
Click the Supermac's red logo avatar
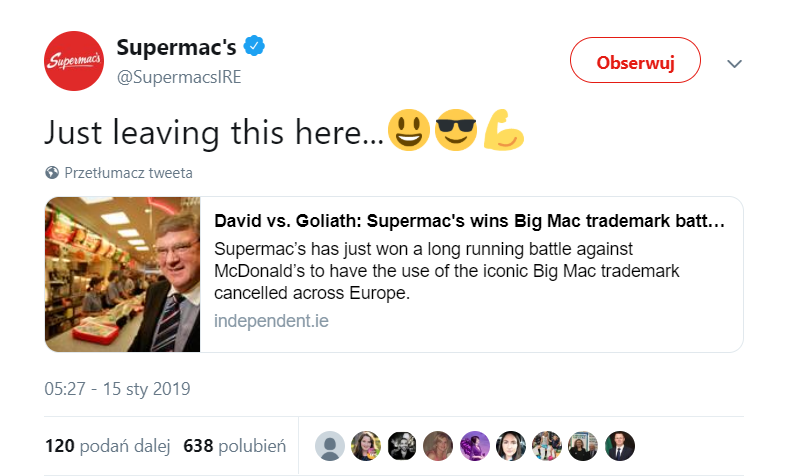(x=74, y=61)
